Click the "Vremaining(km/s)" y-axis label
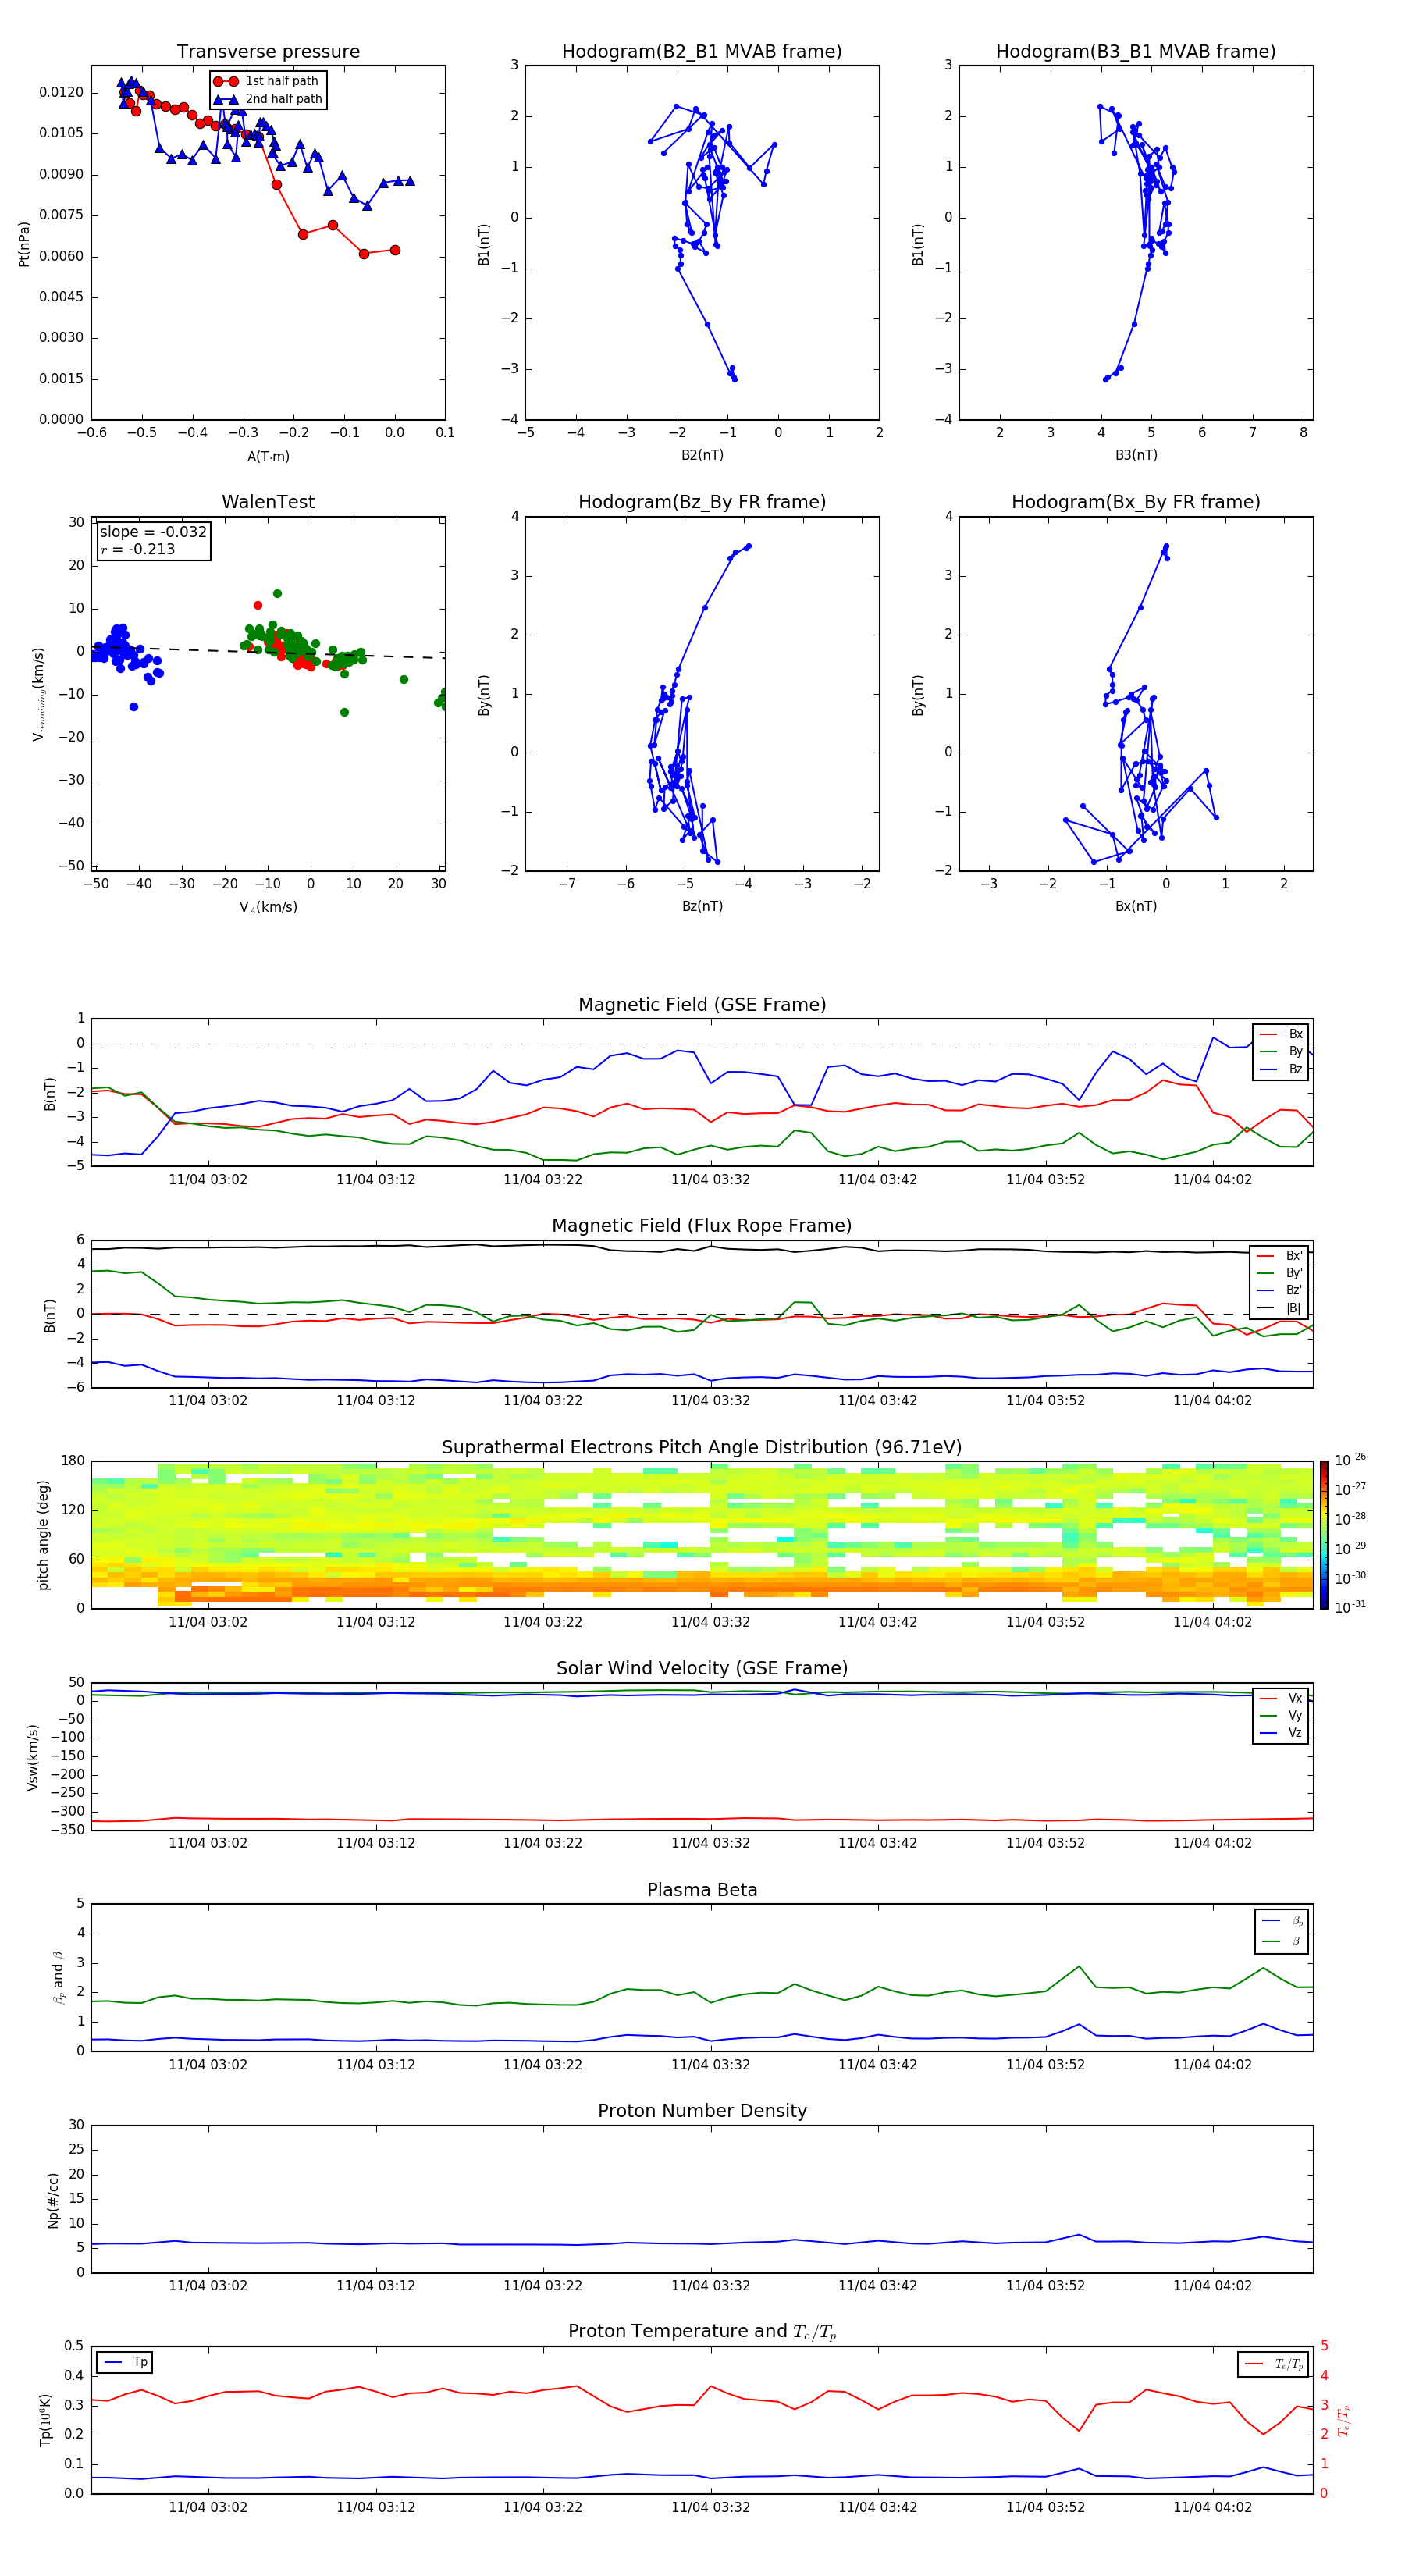This screenshot has height=2576, width=1405. pyautogui.click(x=39, y=694)
